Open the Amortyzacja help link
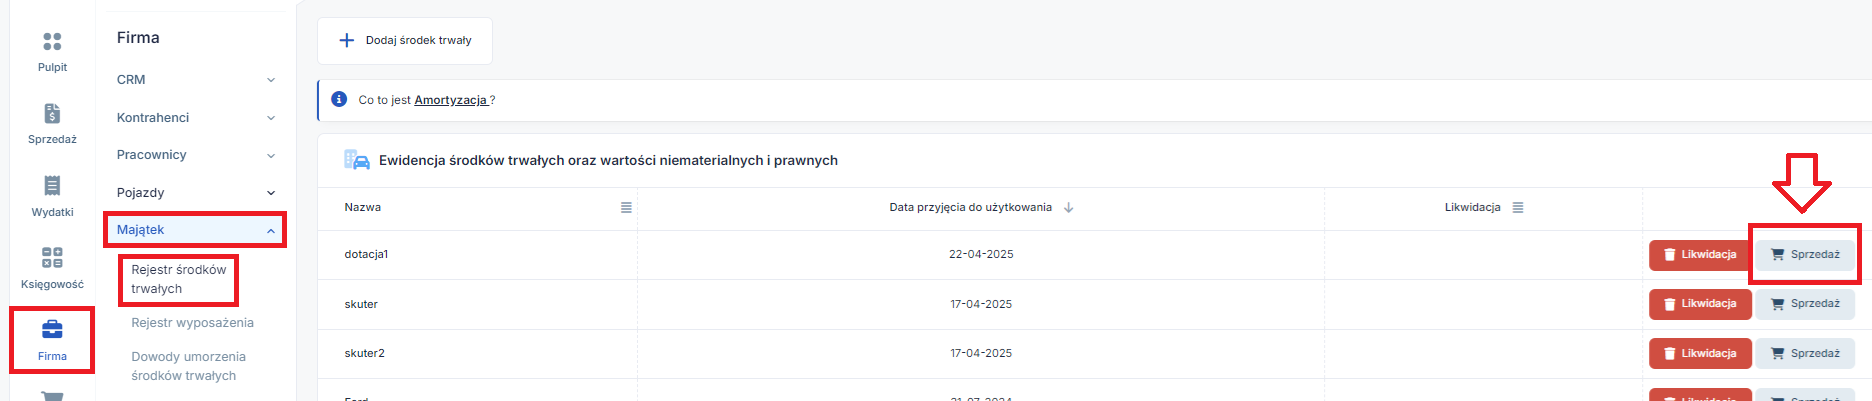The width and height of the screenshot is (1872, 401). coord(451,100)
